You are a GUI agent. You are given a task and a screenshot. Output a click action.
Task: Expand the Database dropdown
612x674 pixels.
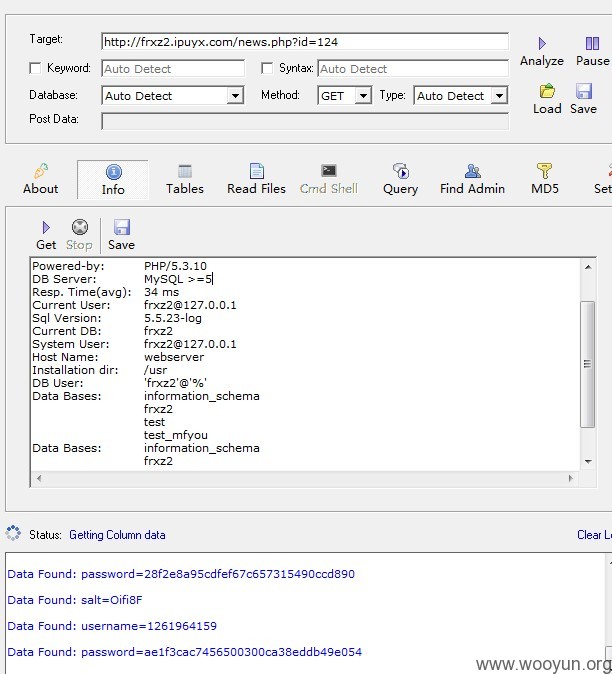(x=235, y=95)
